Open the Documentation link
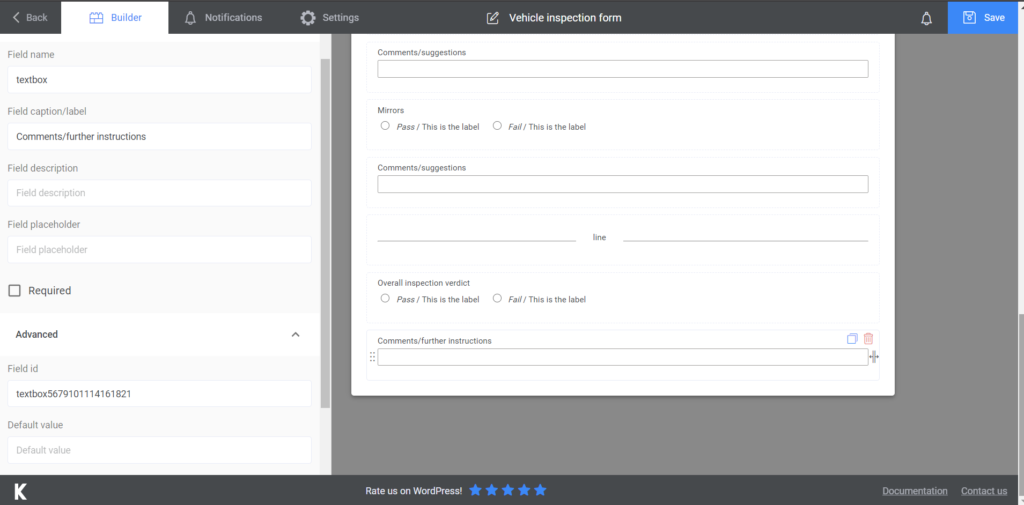The height and width of the screenshot is (505, 1024). tap(914, 491)
